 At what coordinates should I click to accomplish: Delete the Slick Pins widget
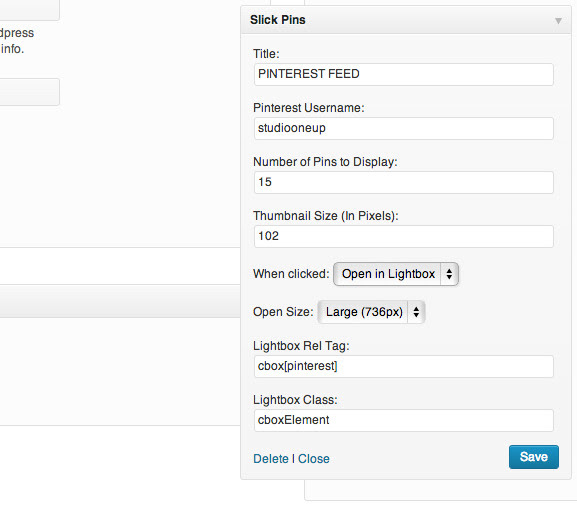pos(271,459)
